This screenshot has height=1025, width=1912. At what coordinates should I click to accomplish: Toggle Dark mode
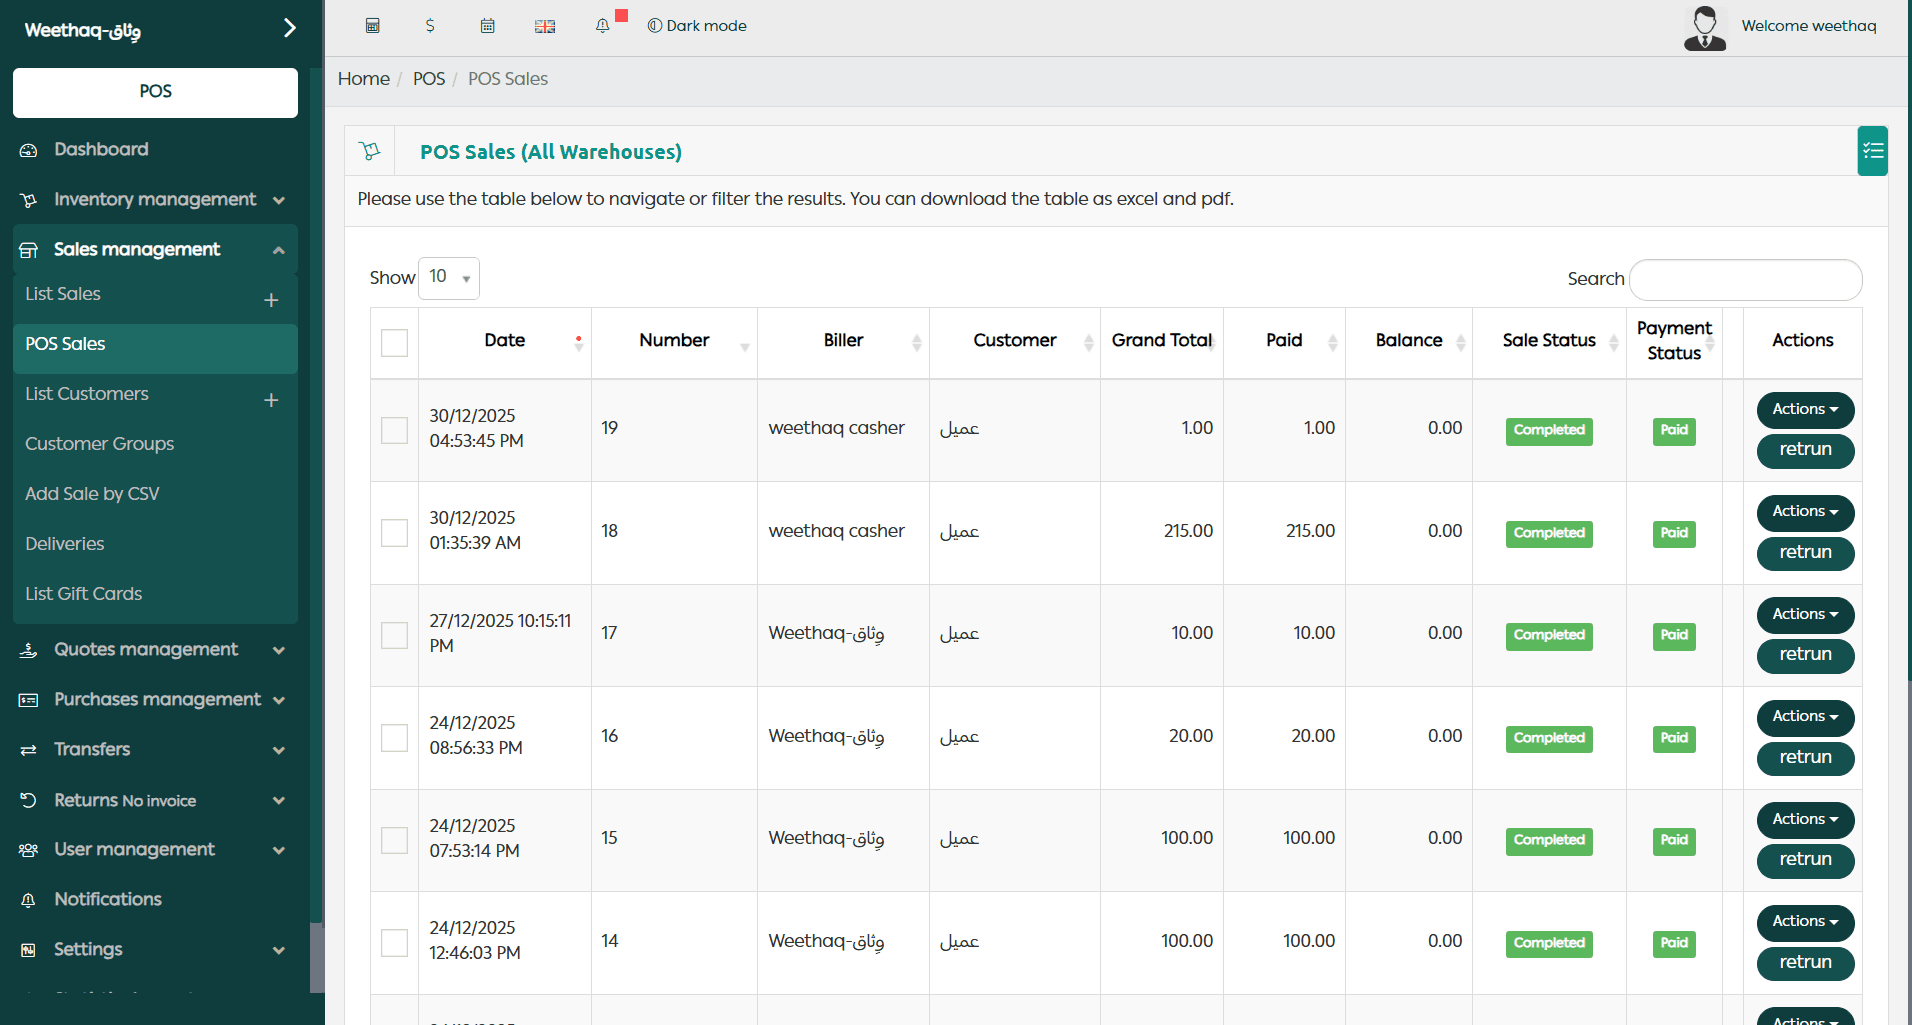coord(697,26)
